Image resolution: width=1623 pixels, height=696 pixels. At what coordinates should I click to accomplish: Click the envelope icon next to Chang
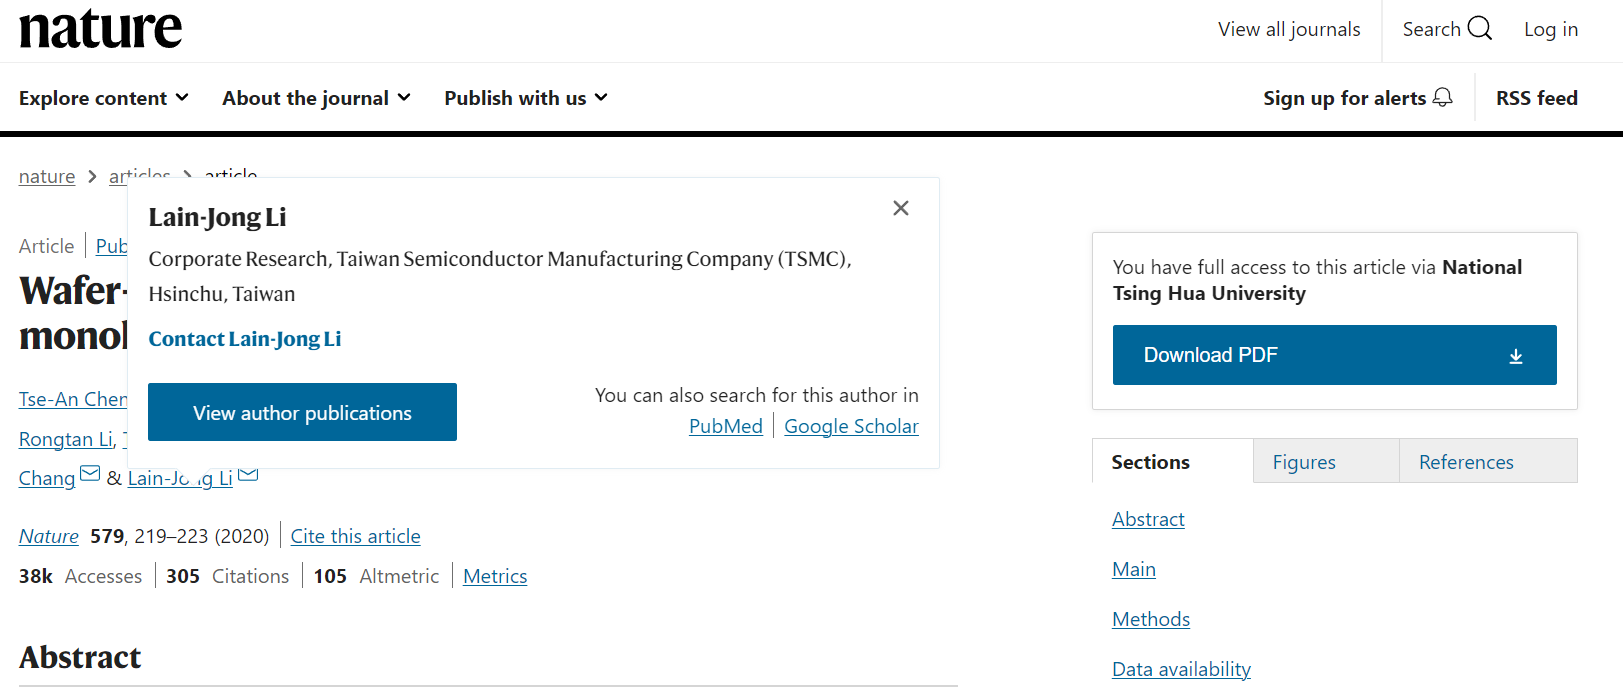point(90,474)
